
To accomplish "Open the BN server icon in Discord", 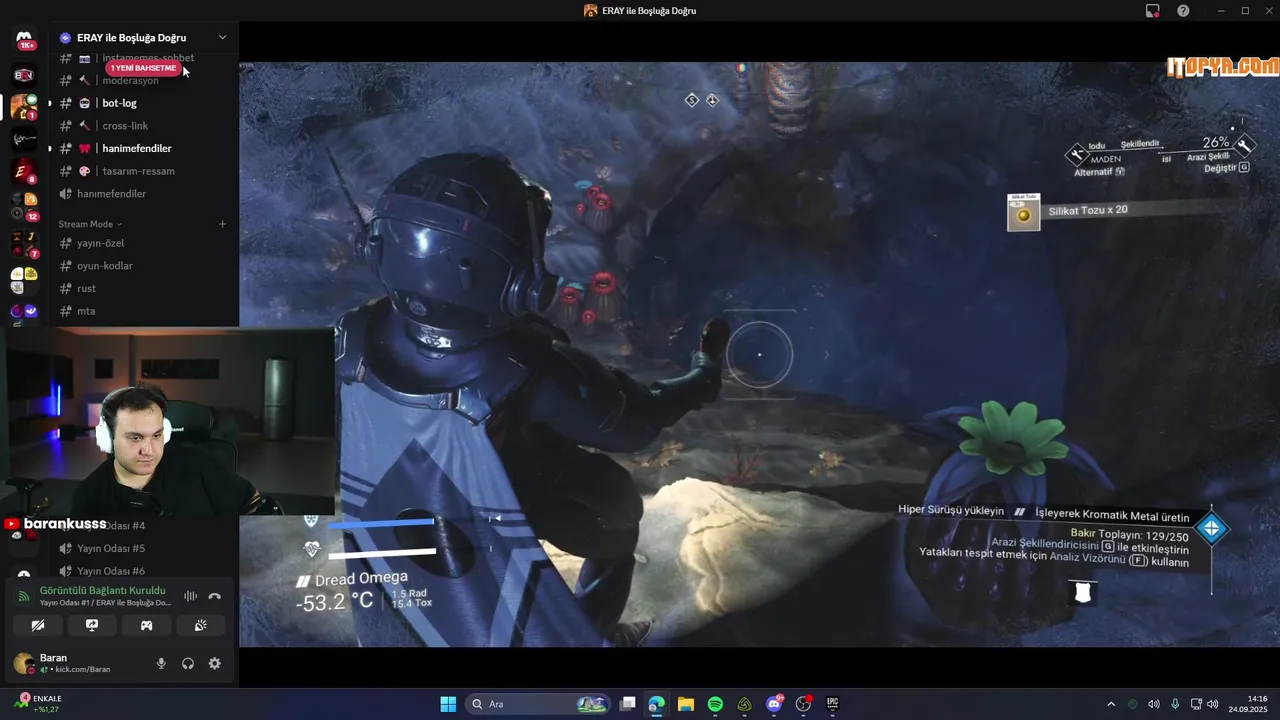I will pyautogui.click(x=24, y=75).
